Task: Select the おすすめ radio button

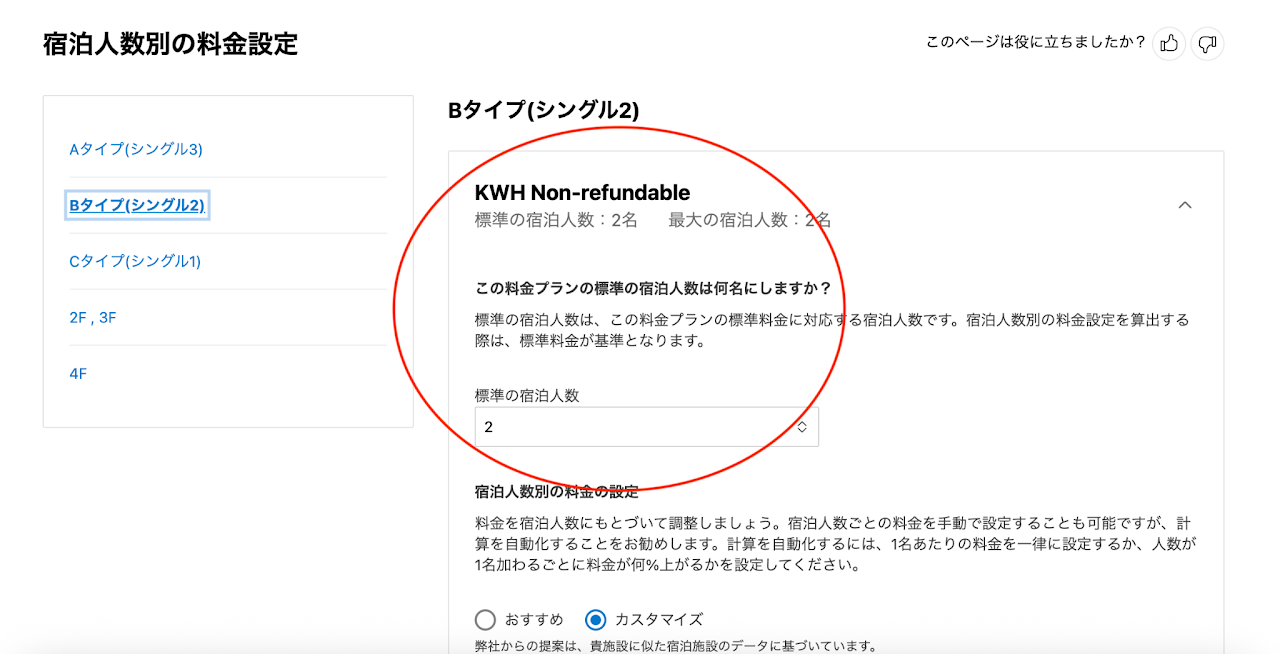Action: tap(485, 619)
